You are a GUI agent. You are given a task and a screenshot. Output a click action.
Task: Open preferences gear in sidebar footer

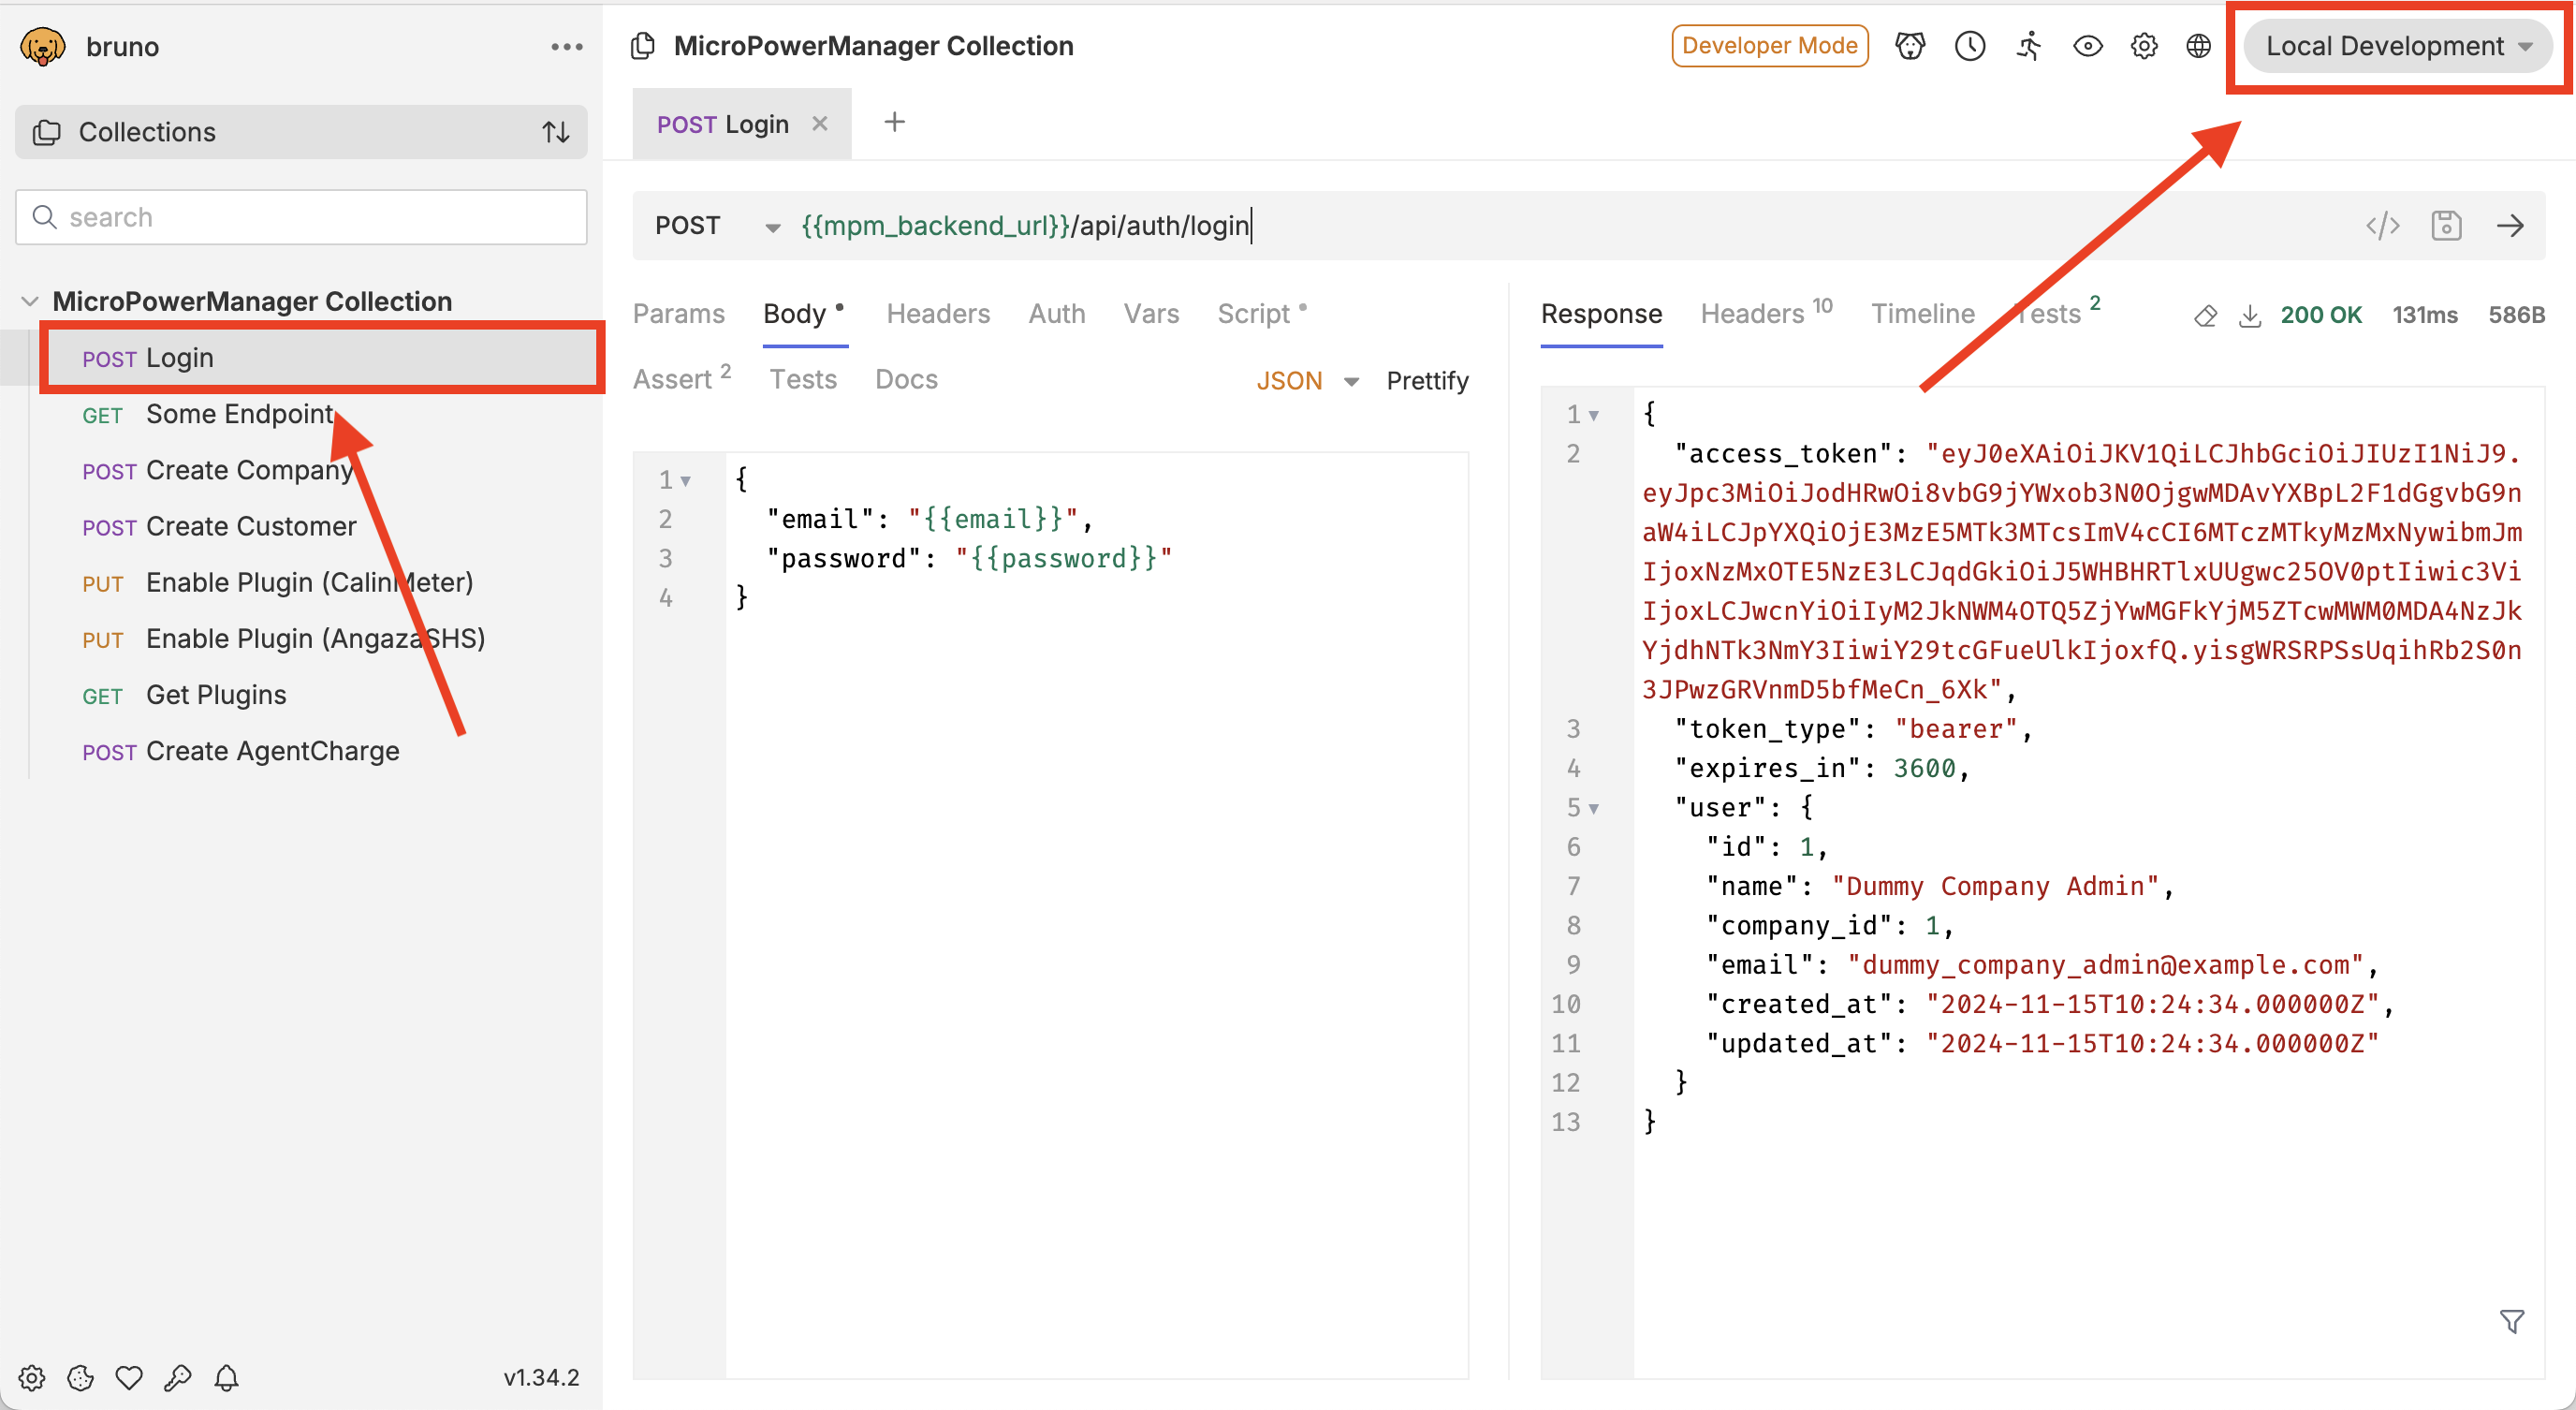point(32,1377)
